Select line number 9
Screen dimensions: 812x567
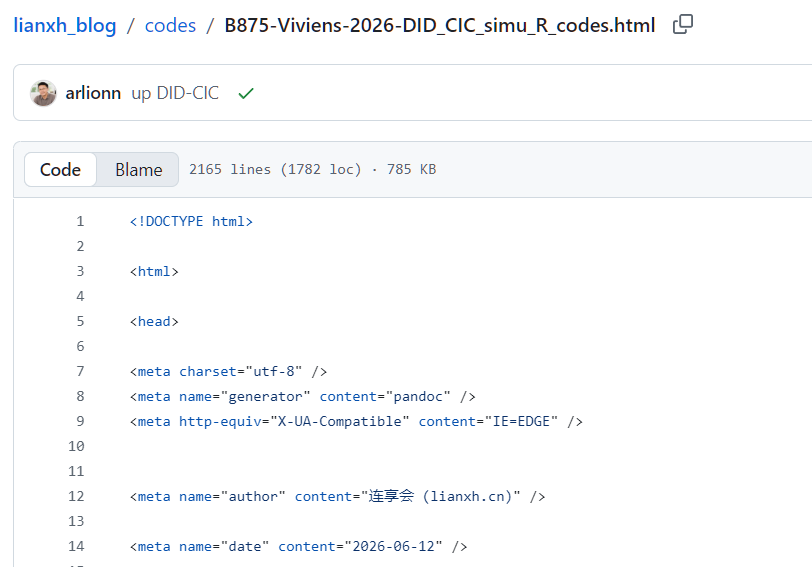[80, 421]
